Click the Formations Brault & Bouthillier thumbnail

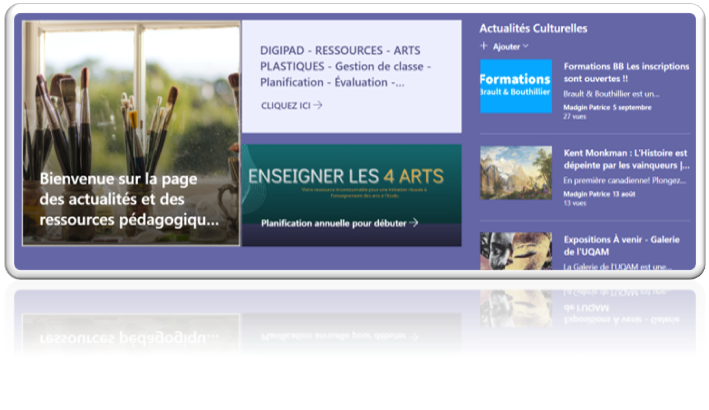tap(515, 86)
